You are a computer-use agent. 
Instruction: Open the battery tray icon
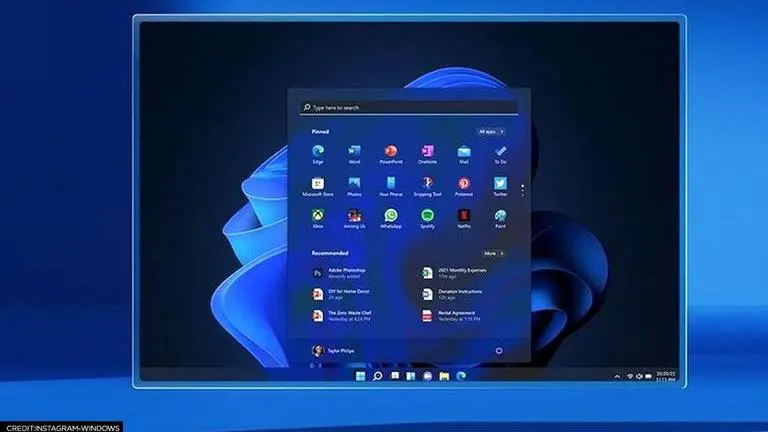pos(648,376)
